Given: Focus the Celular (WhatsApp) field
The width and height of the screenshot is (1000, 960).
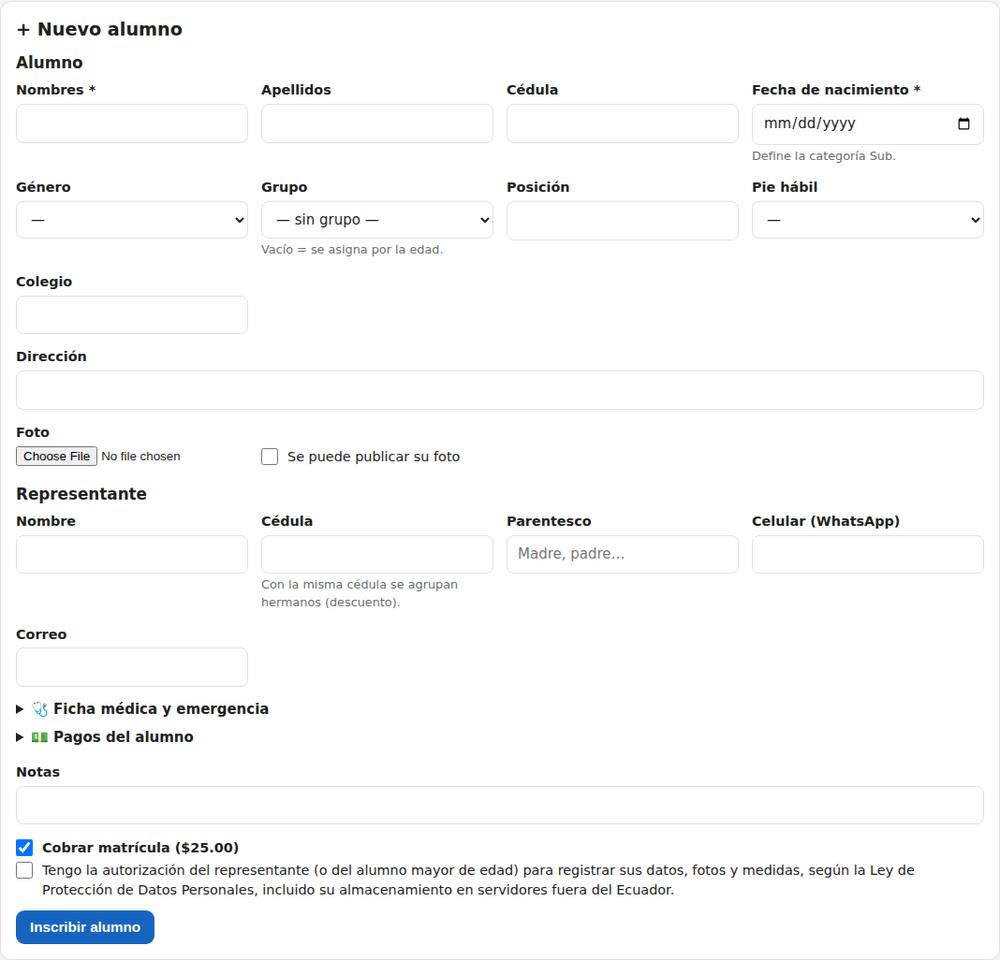Looking at the screenshot, I should pos(867,554).
